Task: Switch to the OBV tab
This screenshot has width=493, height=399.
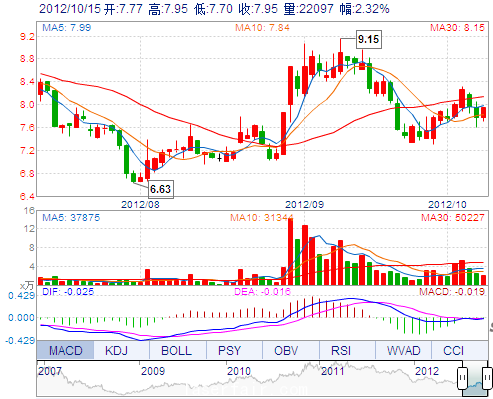Action: tap(286, 350)
